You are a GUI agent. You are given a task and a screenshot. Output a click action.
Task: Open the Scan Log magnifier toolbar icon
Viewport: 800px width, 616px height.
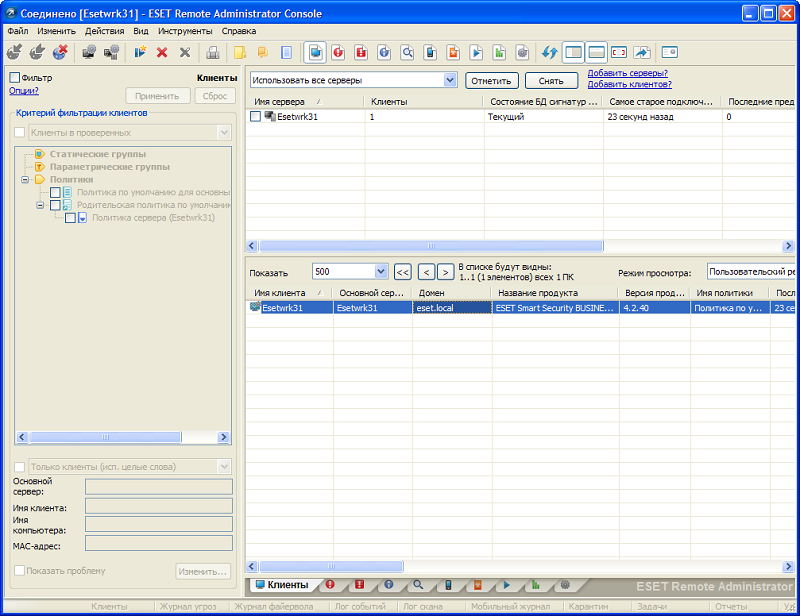[x=407, y=52]
